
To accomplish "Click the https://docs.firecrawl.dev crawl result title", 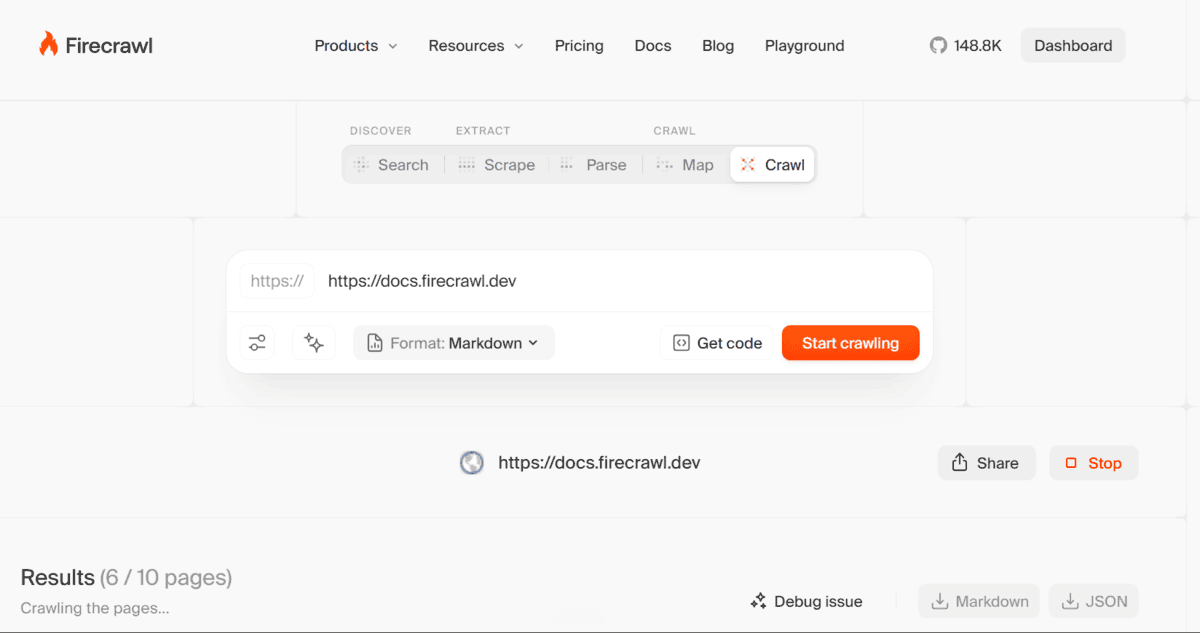I will [x=599, y=462].
